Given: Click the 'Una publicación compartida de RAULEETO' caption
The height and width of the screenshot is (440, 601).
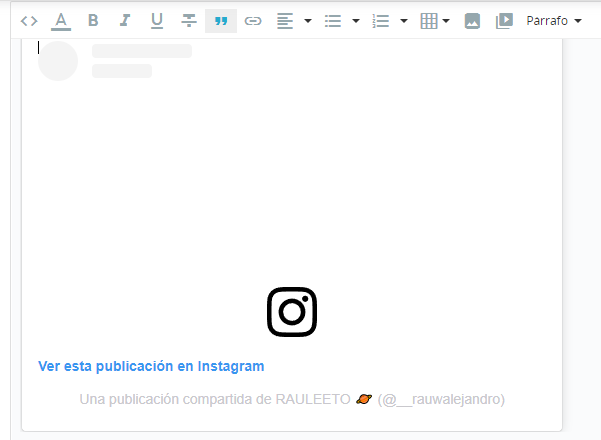Looking at the screenshot, I should [292, 399].
